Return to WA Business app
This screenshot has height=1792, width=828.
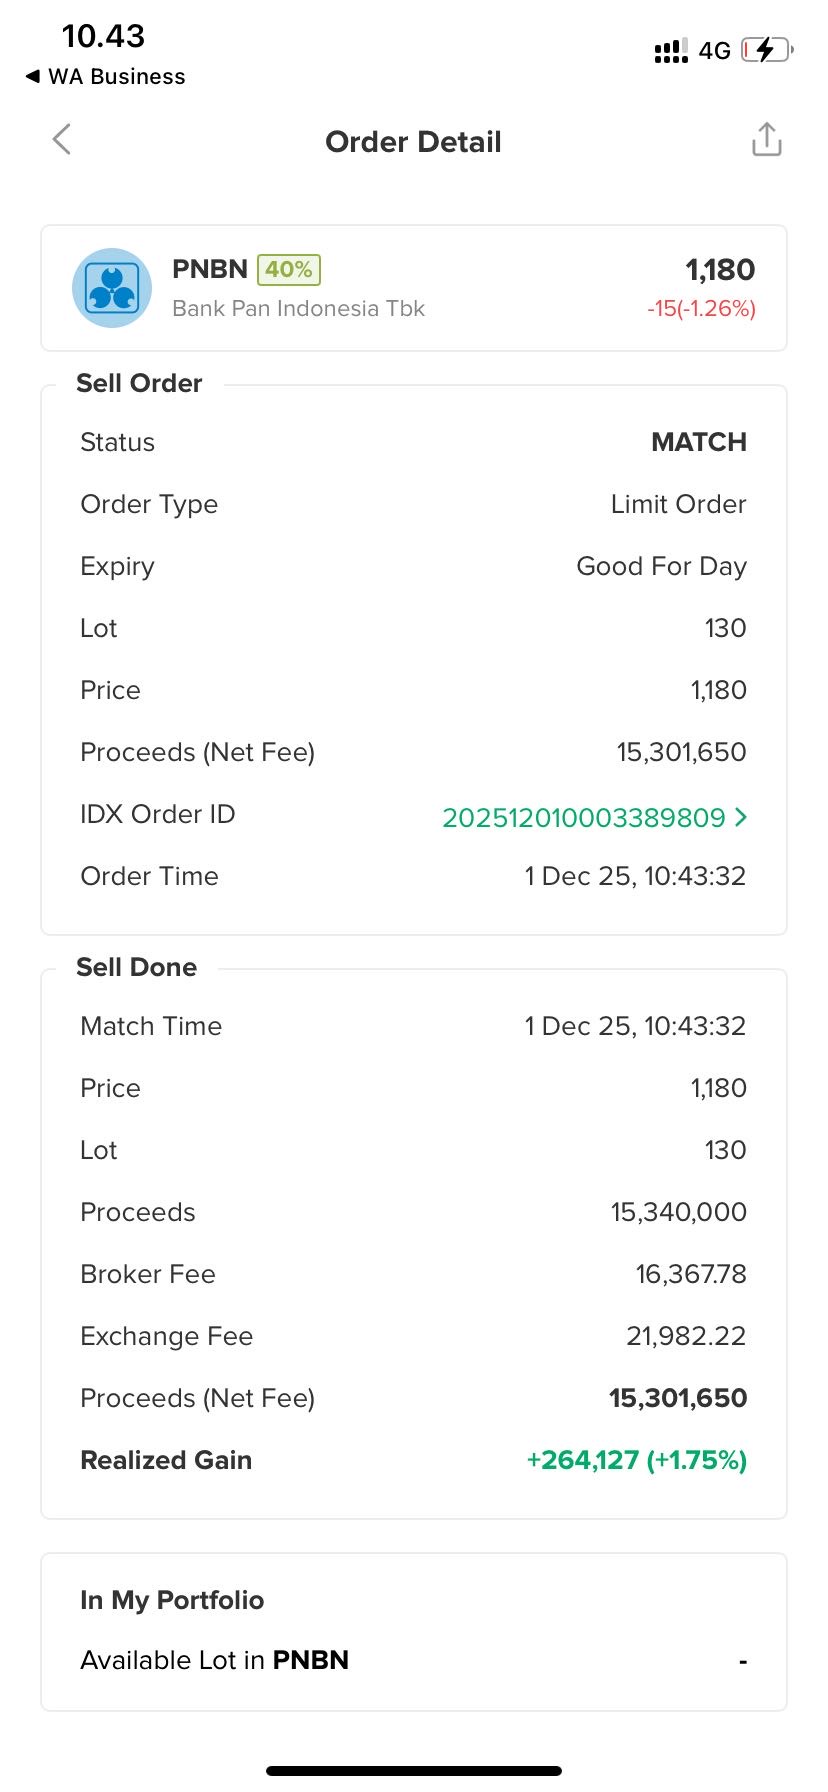[x=106, y=77]
